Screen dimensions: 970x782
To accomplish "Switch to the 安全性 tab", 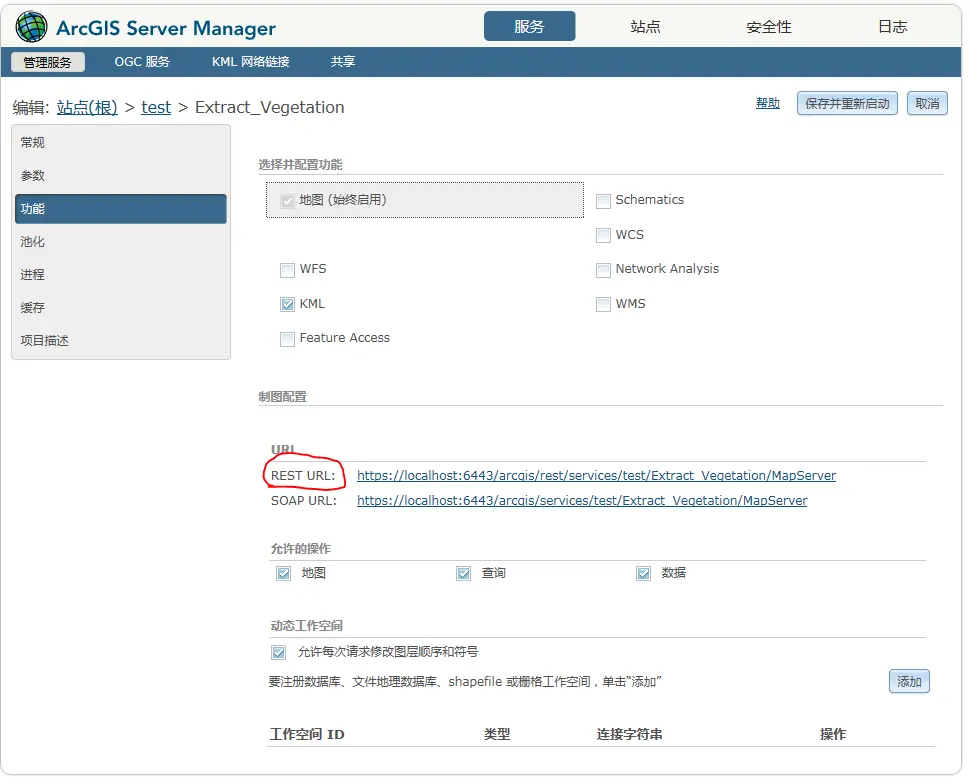I will coord(768,27).
